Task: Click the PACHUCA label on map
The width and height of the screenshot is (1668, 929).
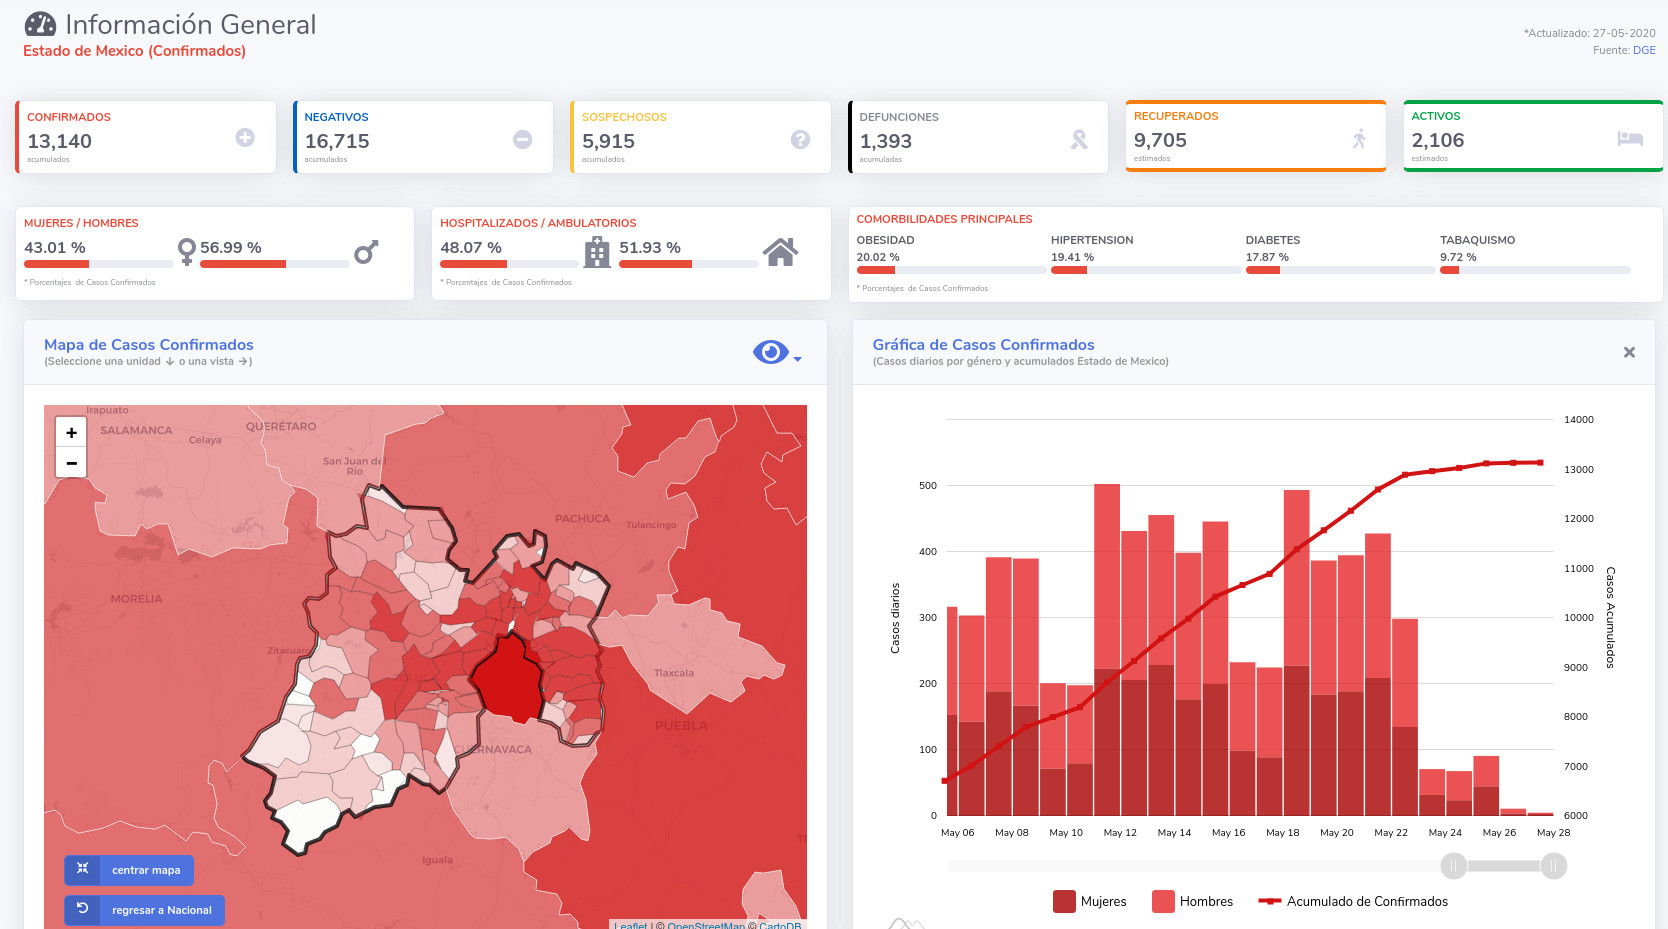Action: tap(582, 519)
